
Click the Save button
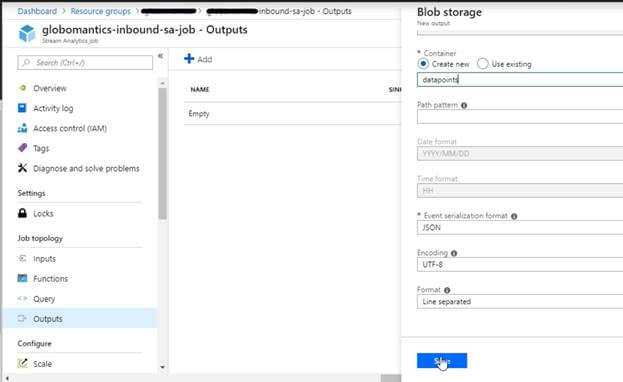[x=442, y=361]
